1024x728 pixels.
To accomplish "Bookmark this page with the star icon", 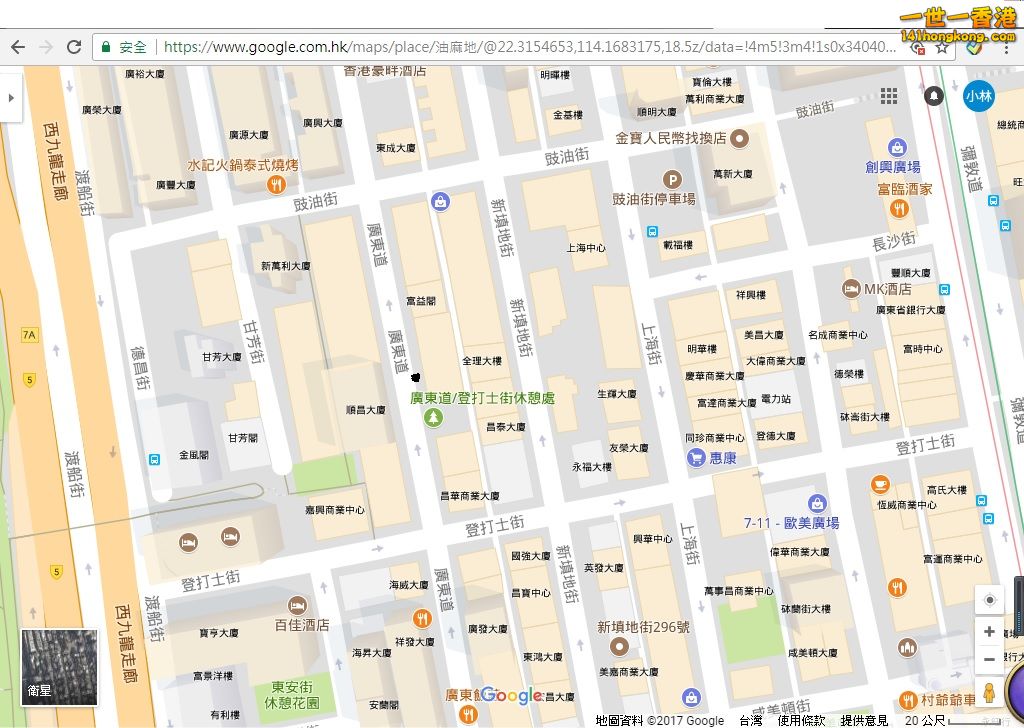I will (941, 47).
